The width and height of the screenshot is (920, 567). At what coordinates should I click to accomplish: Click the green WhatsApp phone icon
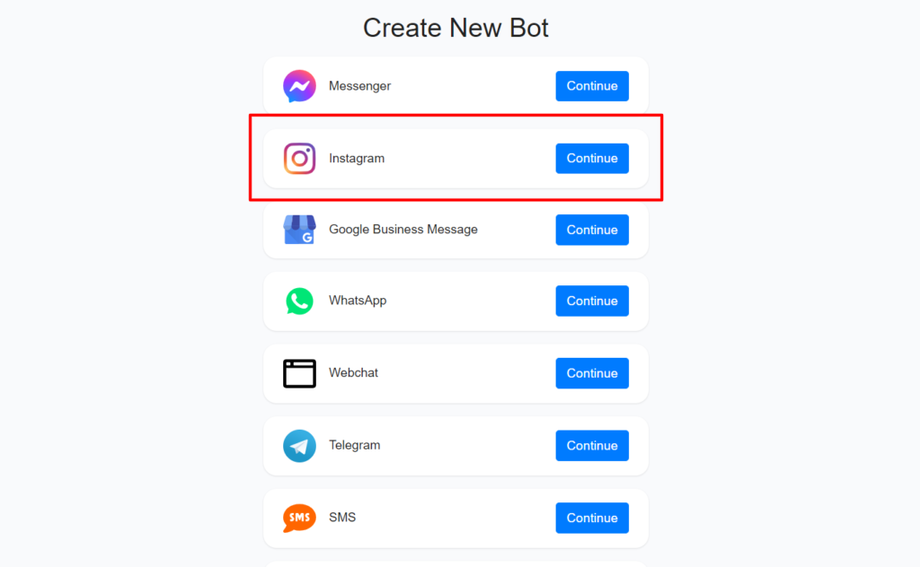(x=299, y=301)
